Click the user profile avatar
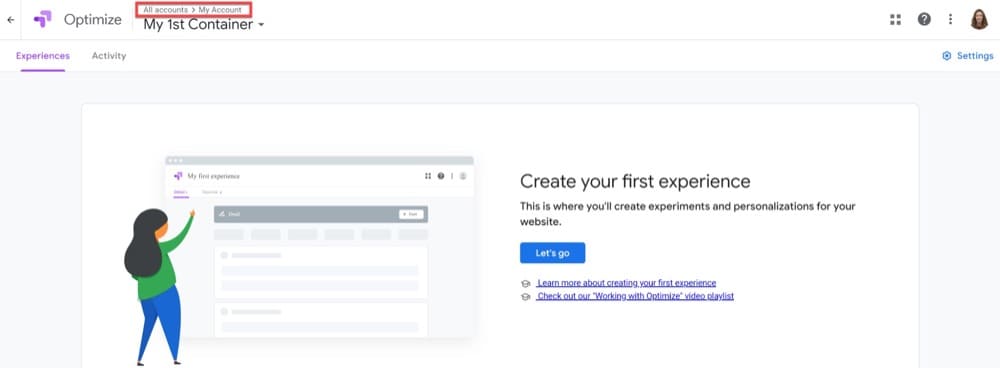This screenshot has height=368, width=1000. [979, 19]
